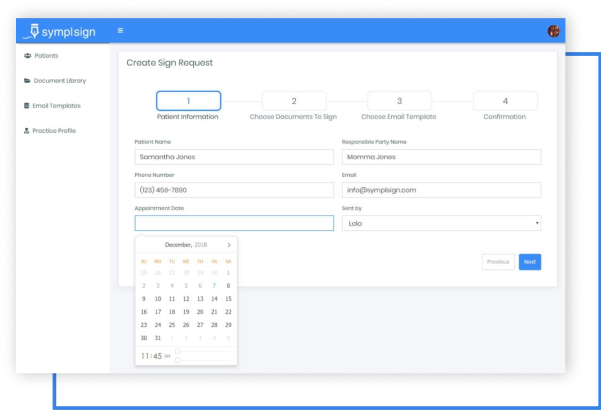601x410 pixels.
Task: Click the hour slider handle in time picker
Action: pyautogui.click(x=178, y=352)
